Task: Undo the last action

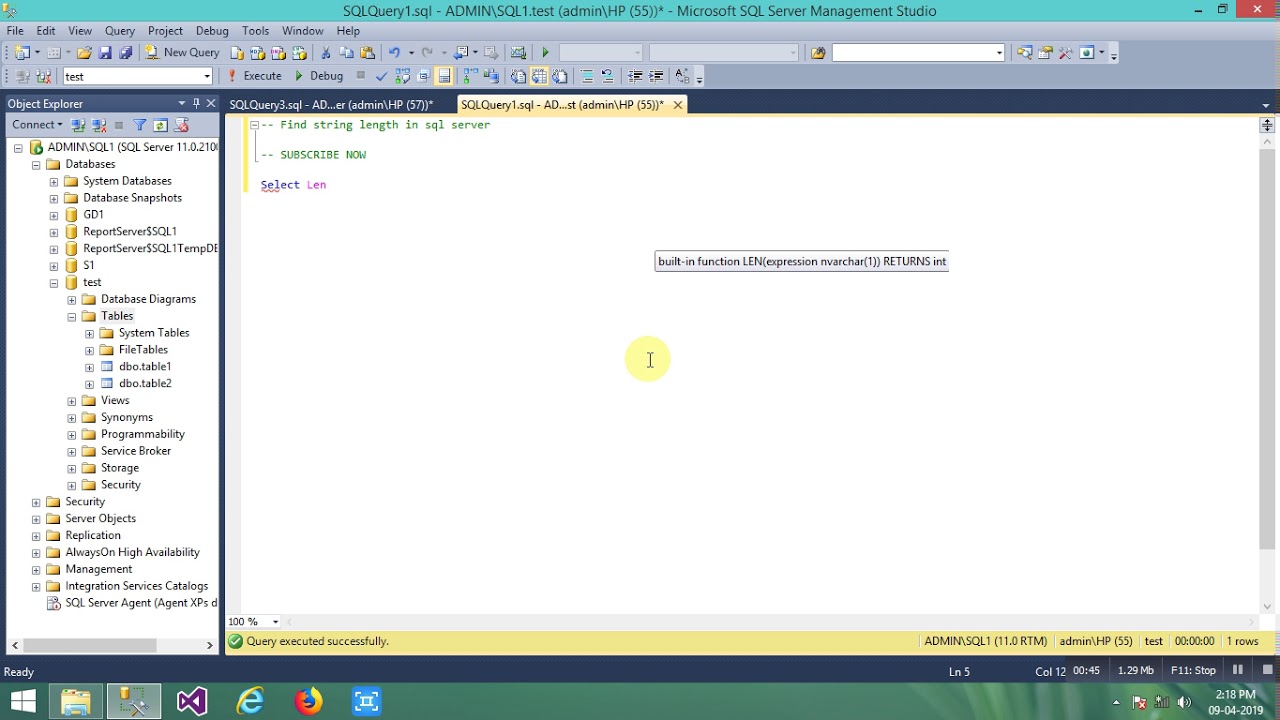Action: (x=394, y=53)
